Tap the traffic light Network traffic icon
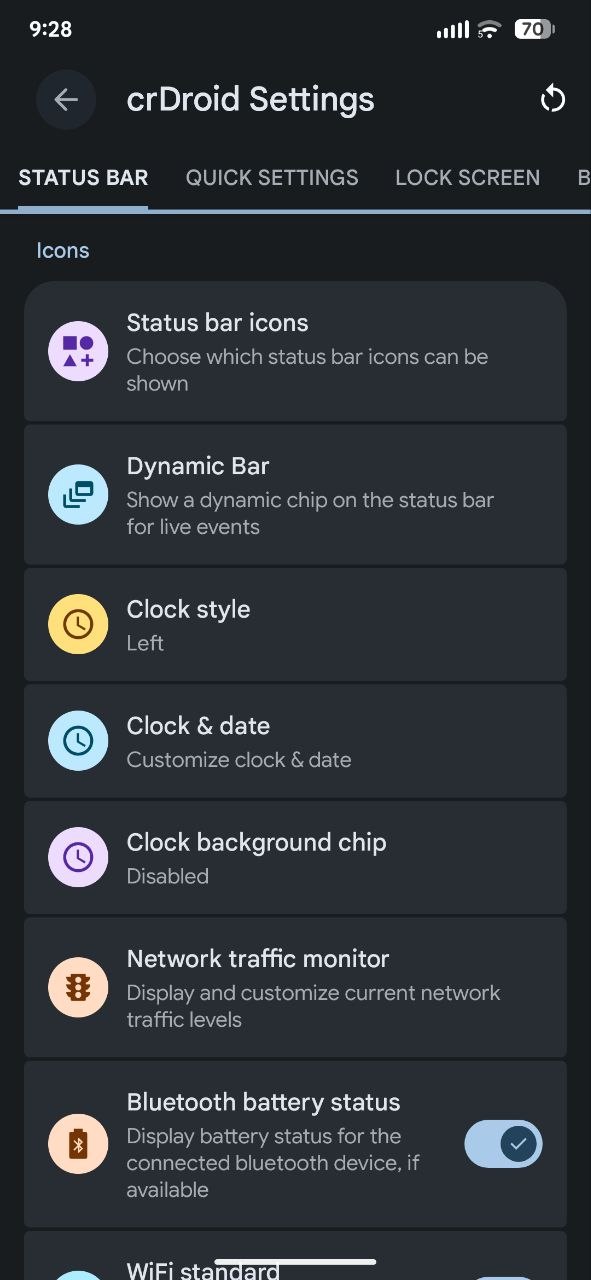The image size is (591, 1280). (x=78, y=987)
